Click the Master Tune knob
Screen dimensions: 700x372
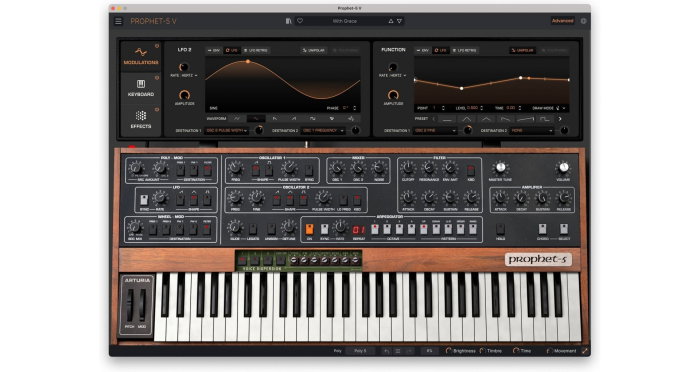point(500,167)
